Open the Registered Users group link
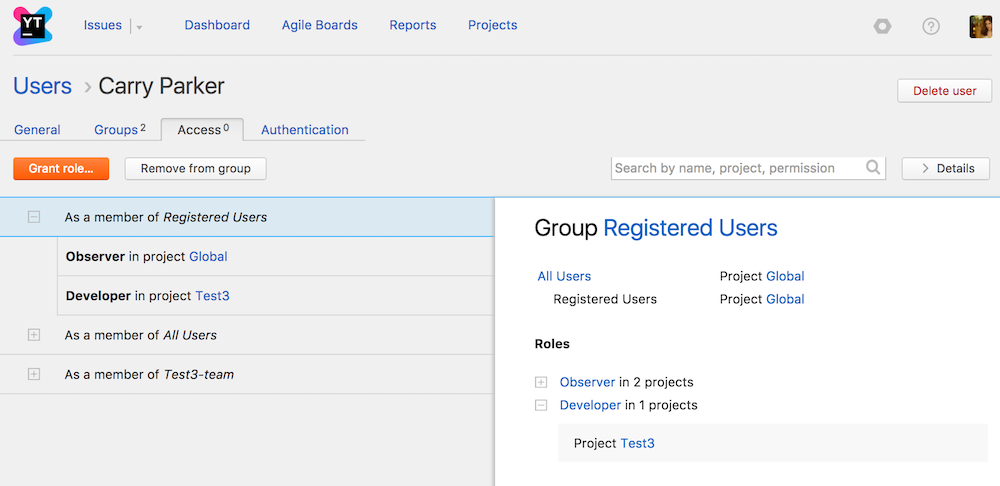The height and width of the screenshot is (486, 1000). point(690,228)
